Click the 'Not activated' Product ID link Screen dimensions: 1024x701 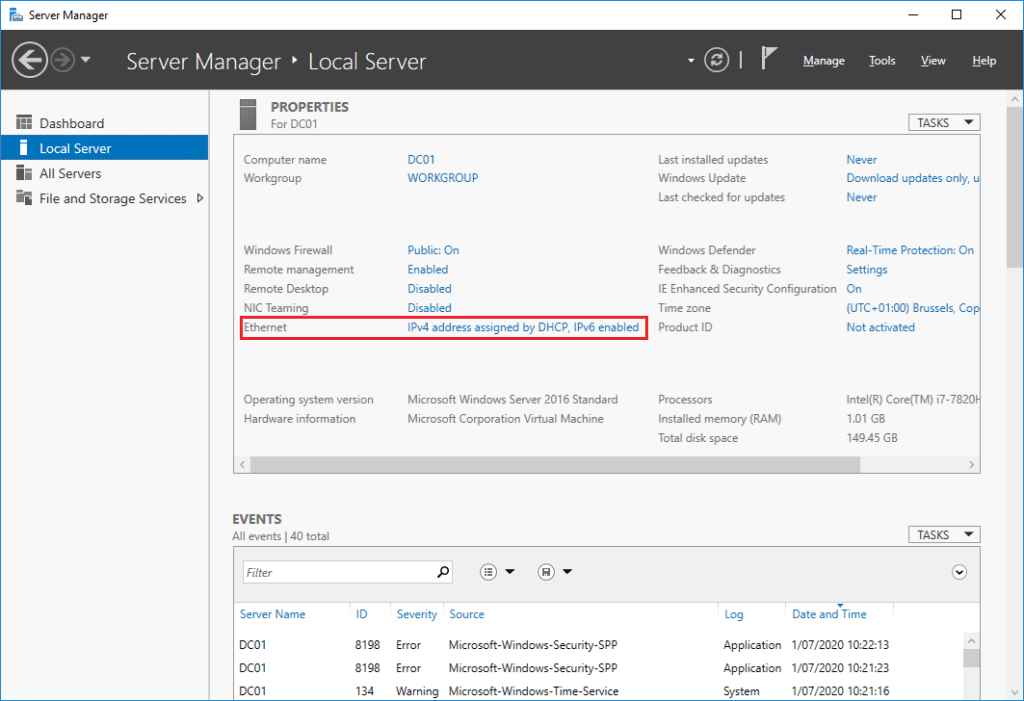[x=880, y=327]
